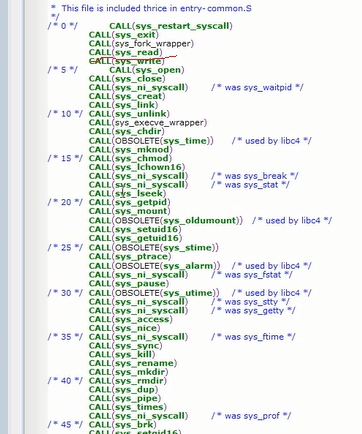Follow the sys_unlink identifier
The height and width of the screenshot is (434, 362).
pos(141,114)
